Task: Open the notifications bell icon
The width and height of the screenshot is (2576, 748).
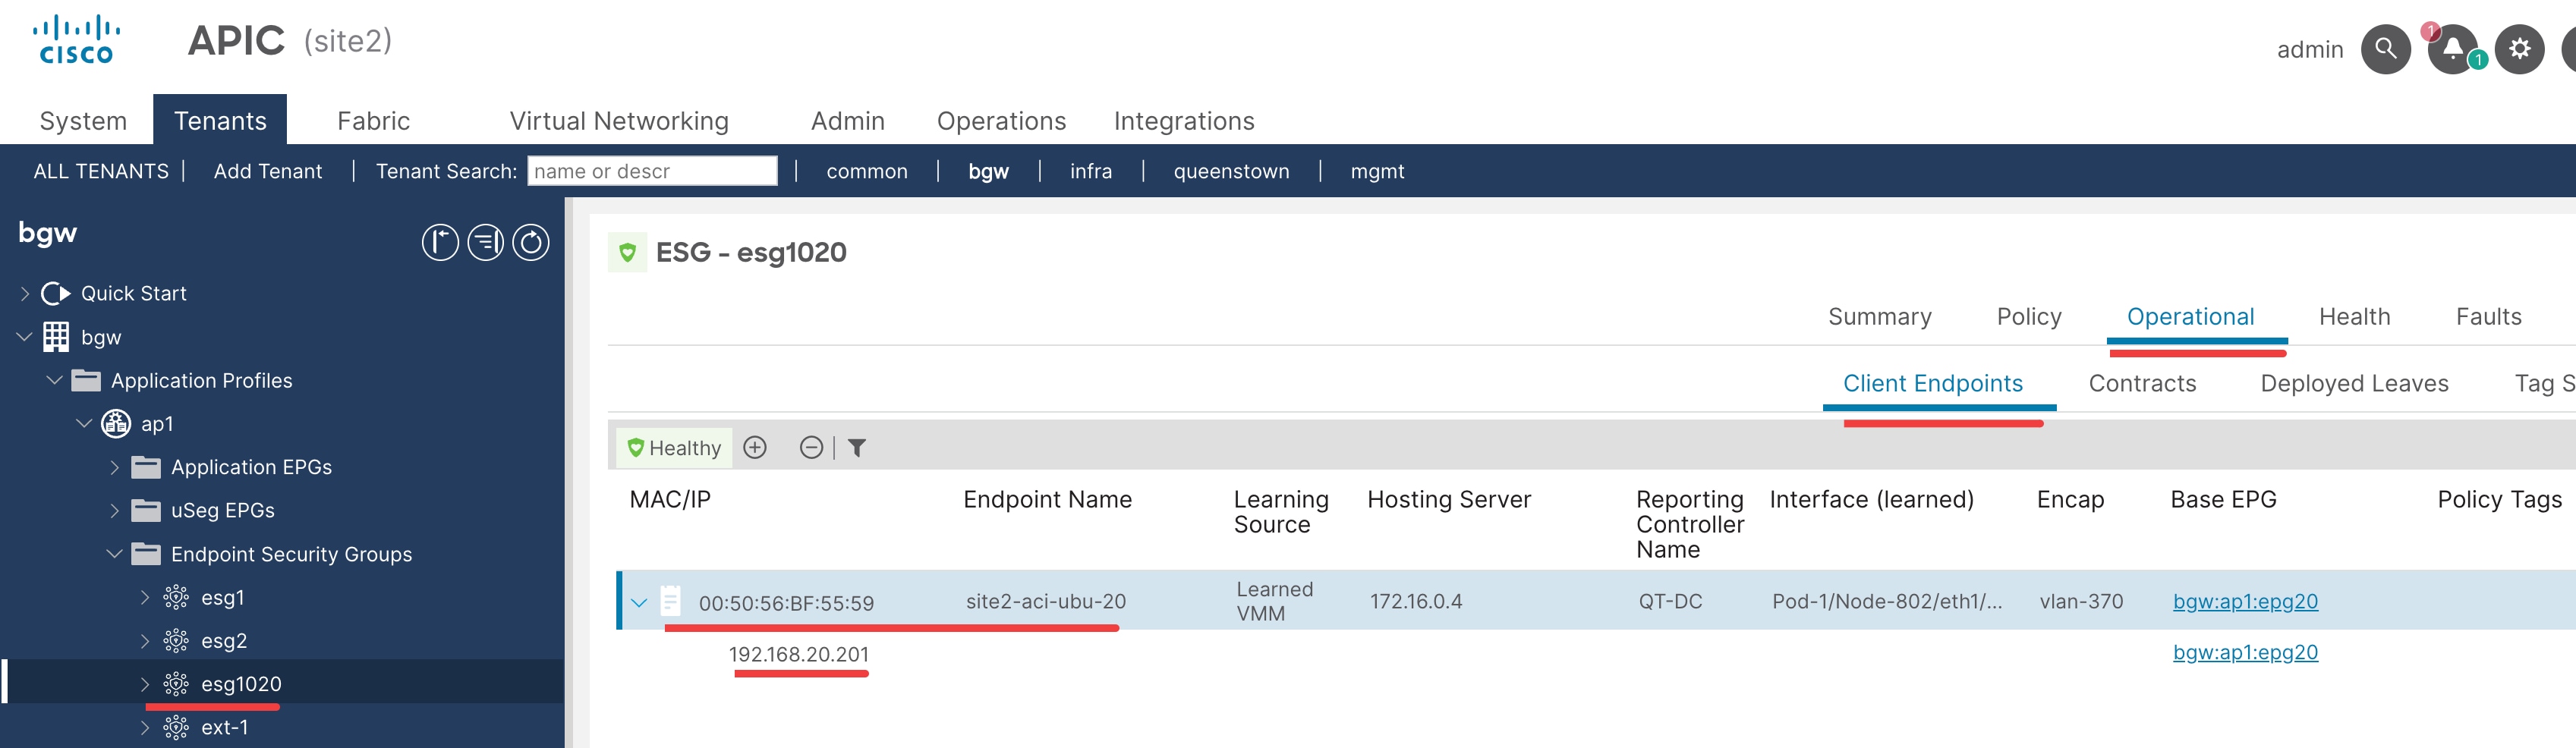Action: pos(2452,49)
